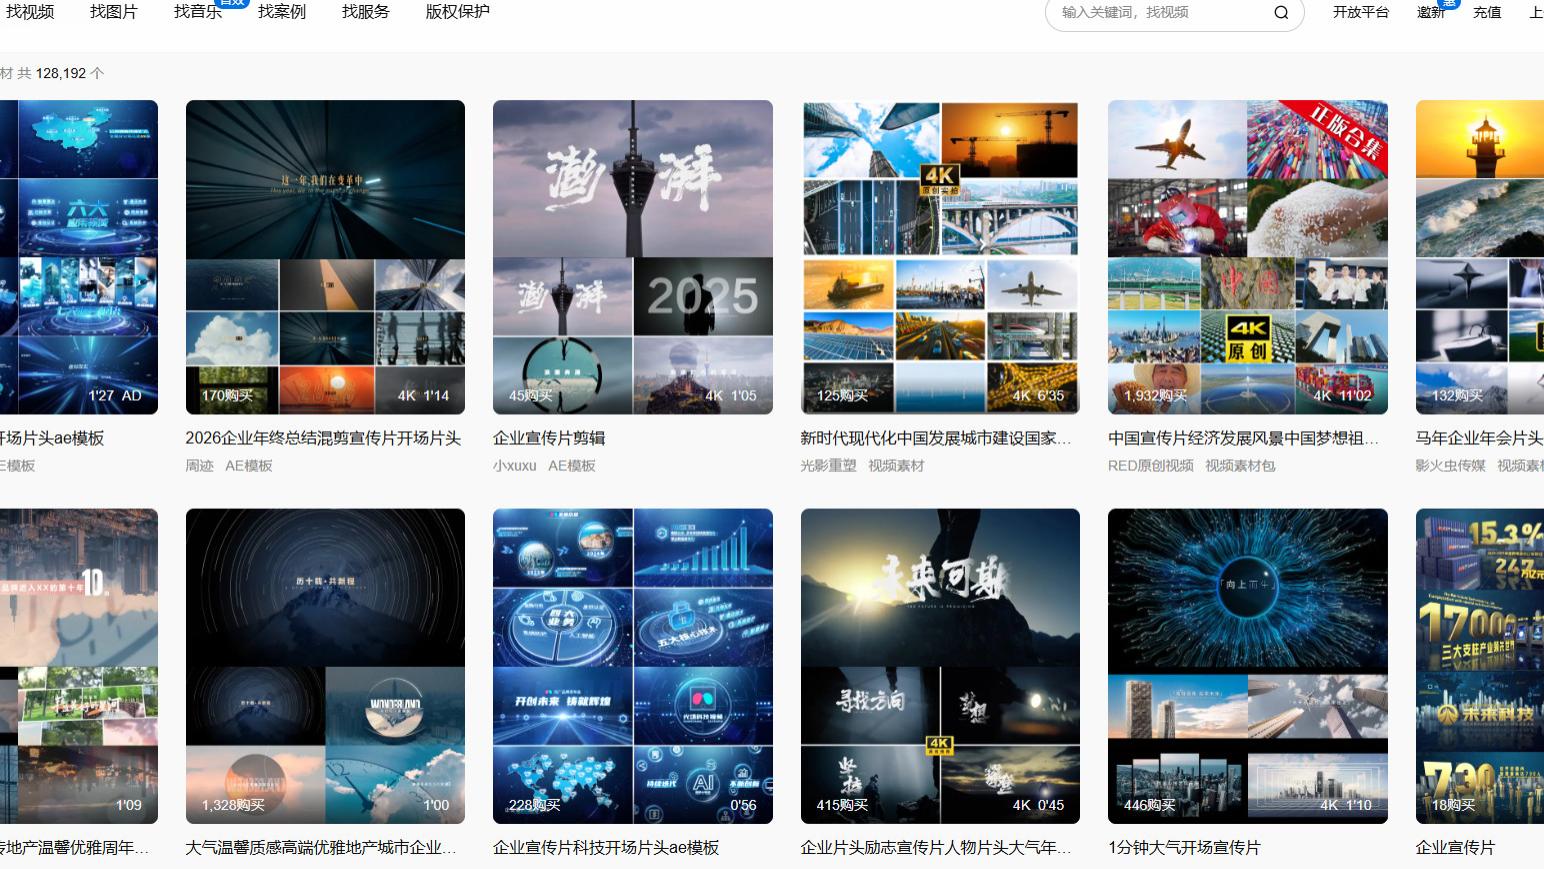Click title 企业宣传片剪辑
The width and height of the screenshot is (1544, 869).
point(549,438)
